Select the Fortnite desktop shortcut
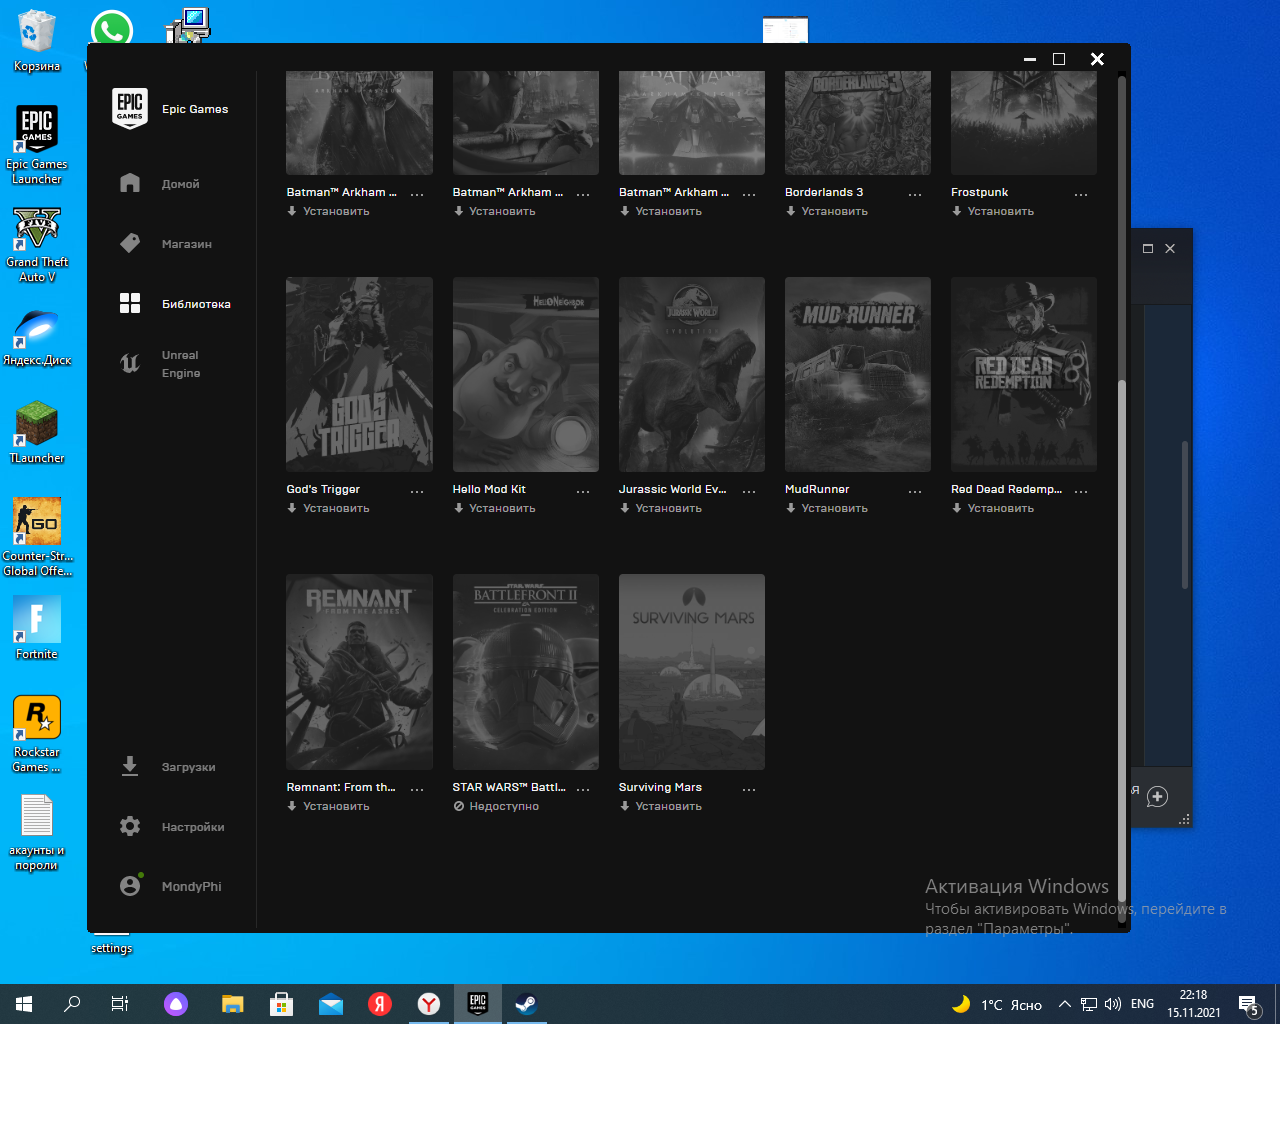 tap(37, 627)
